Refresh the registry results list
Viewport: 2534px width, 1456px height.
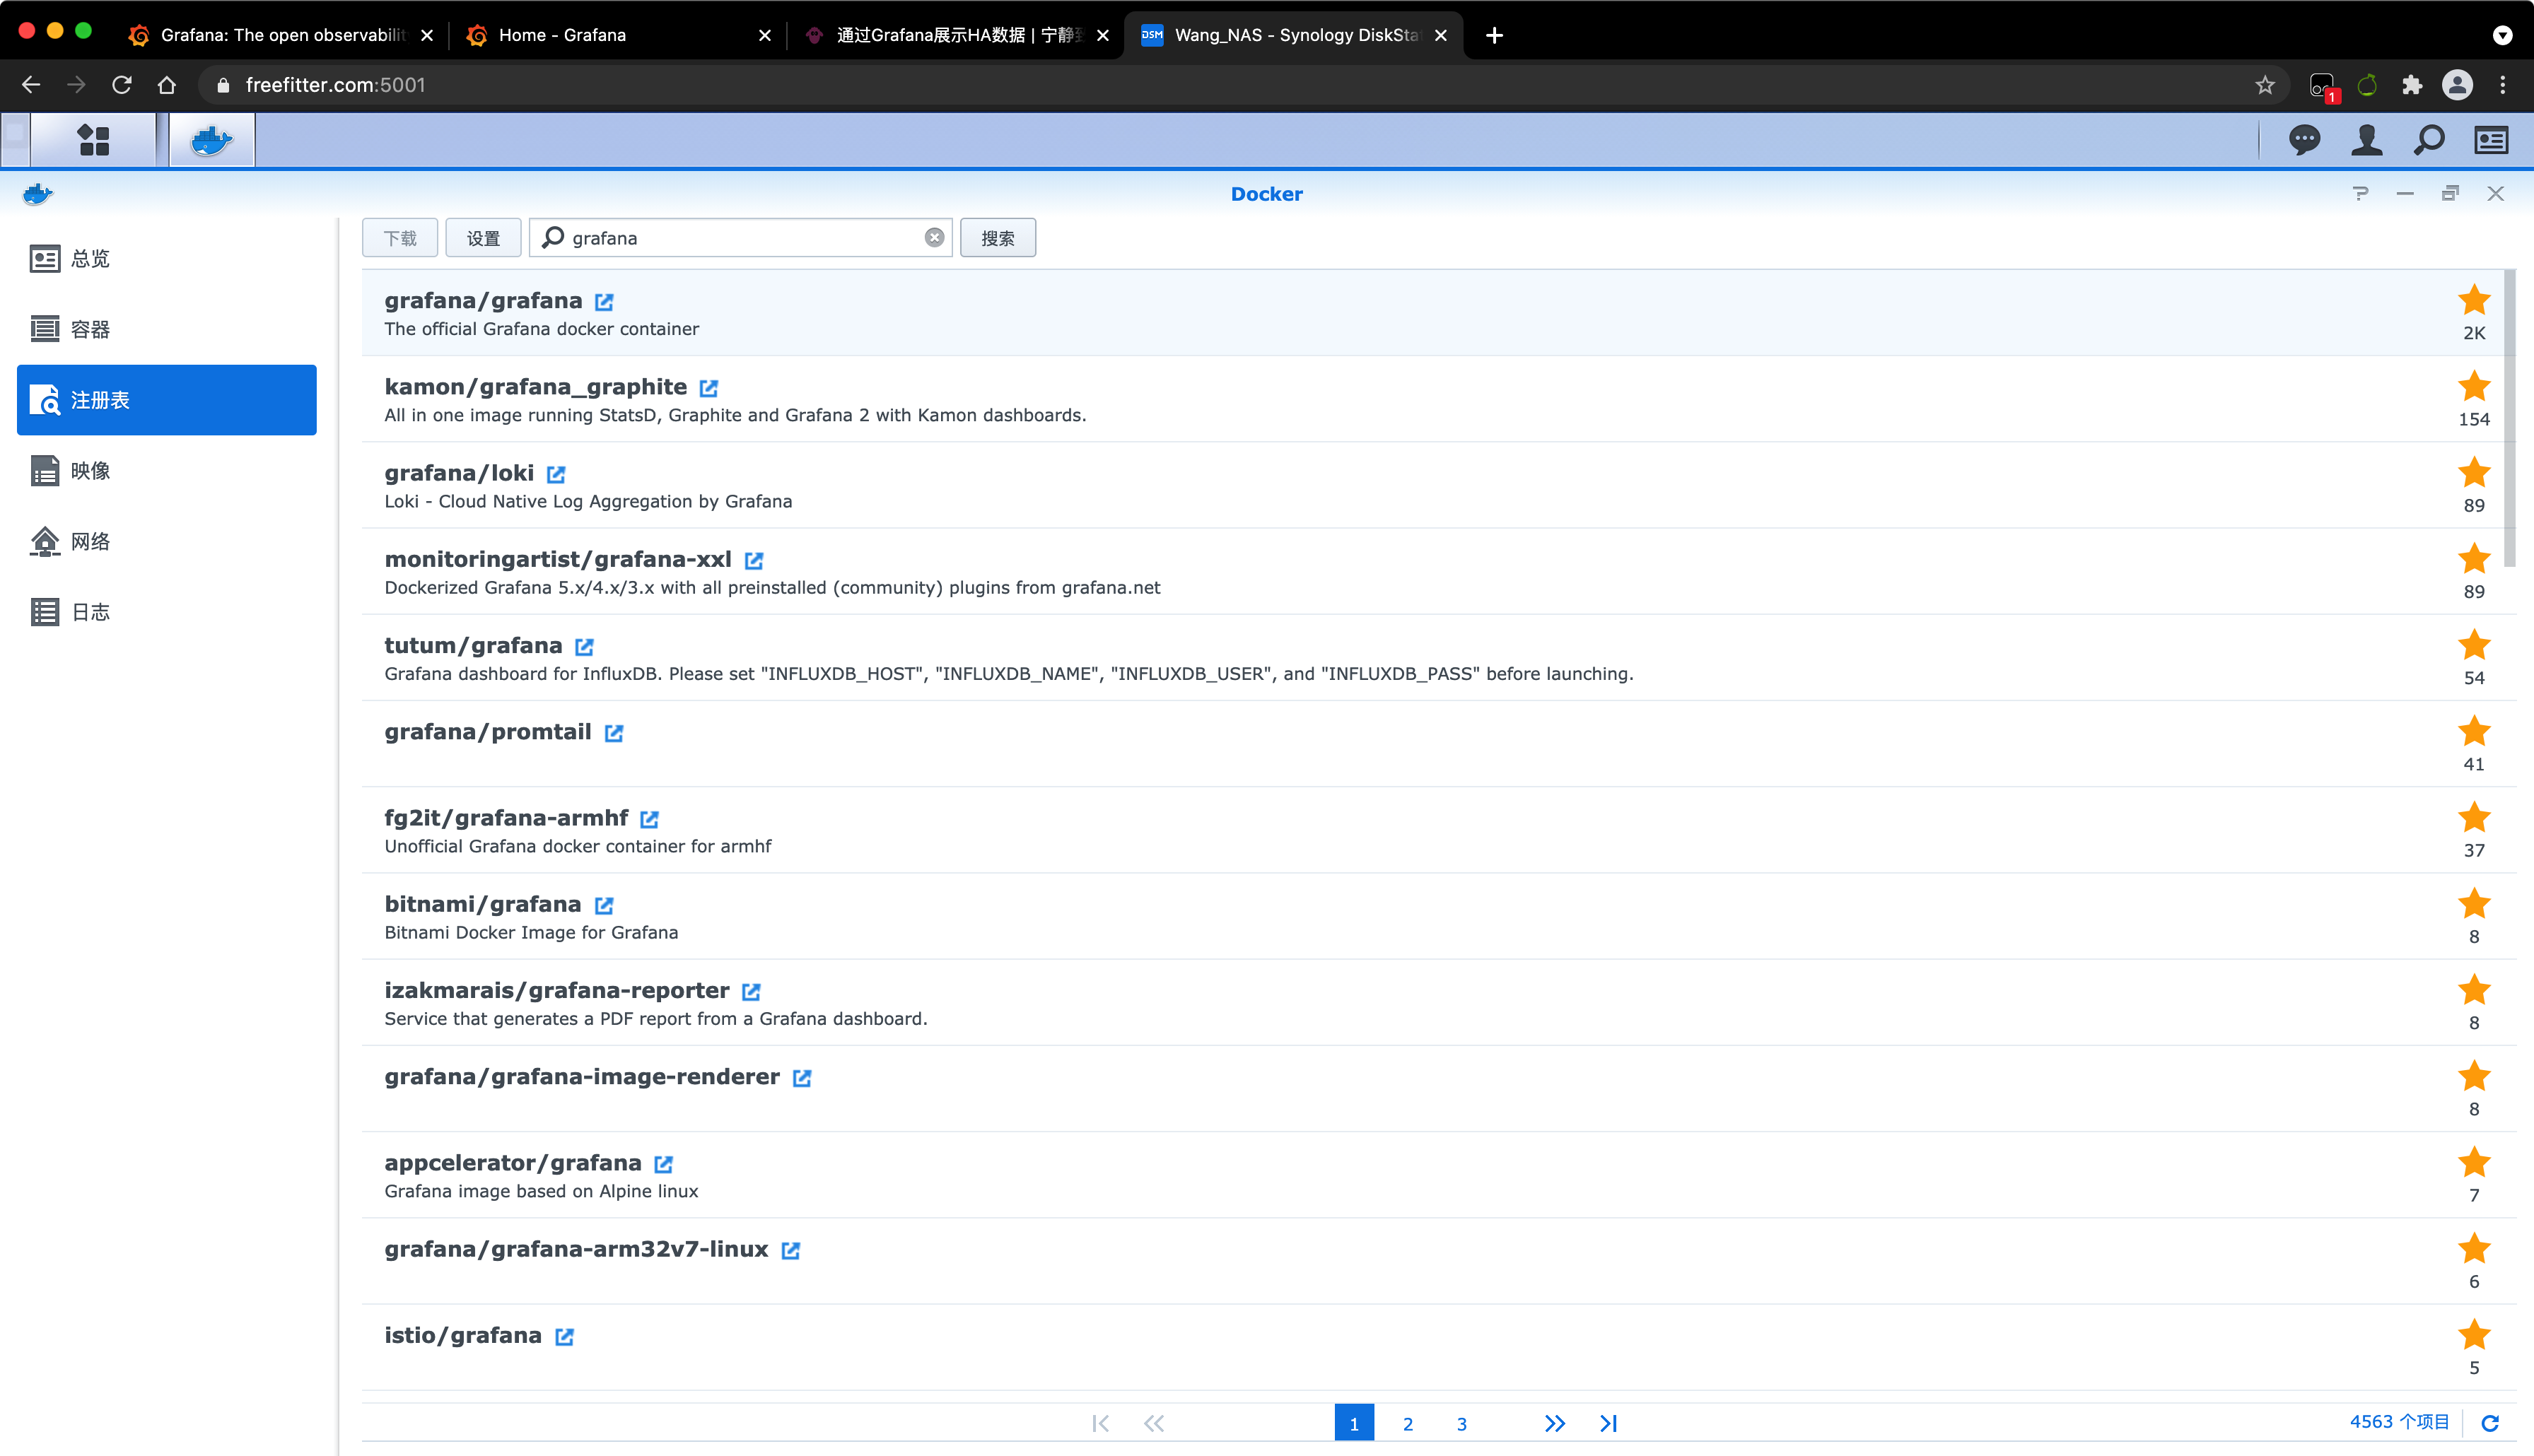2490,1423
